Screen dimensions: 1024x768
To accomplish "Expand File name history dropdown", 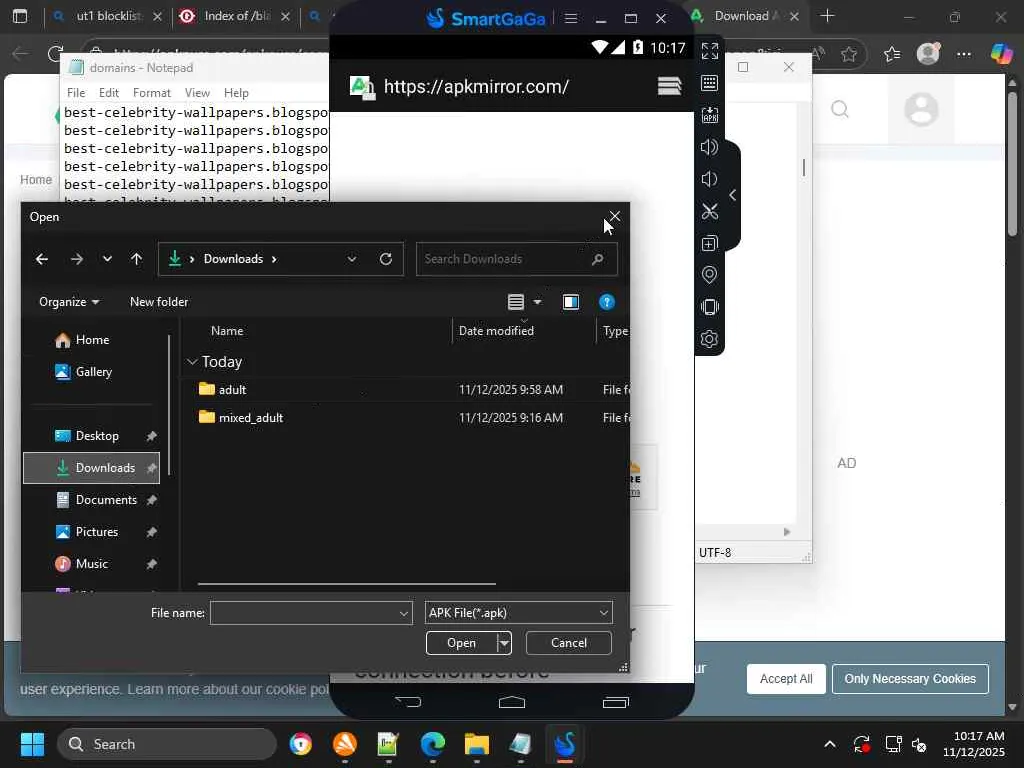I will 404,613.
